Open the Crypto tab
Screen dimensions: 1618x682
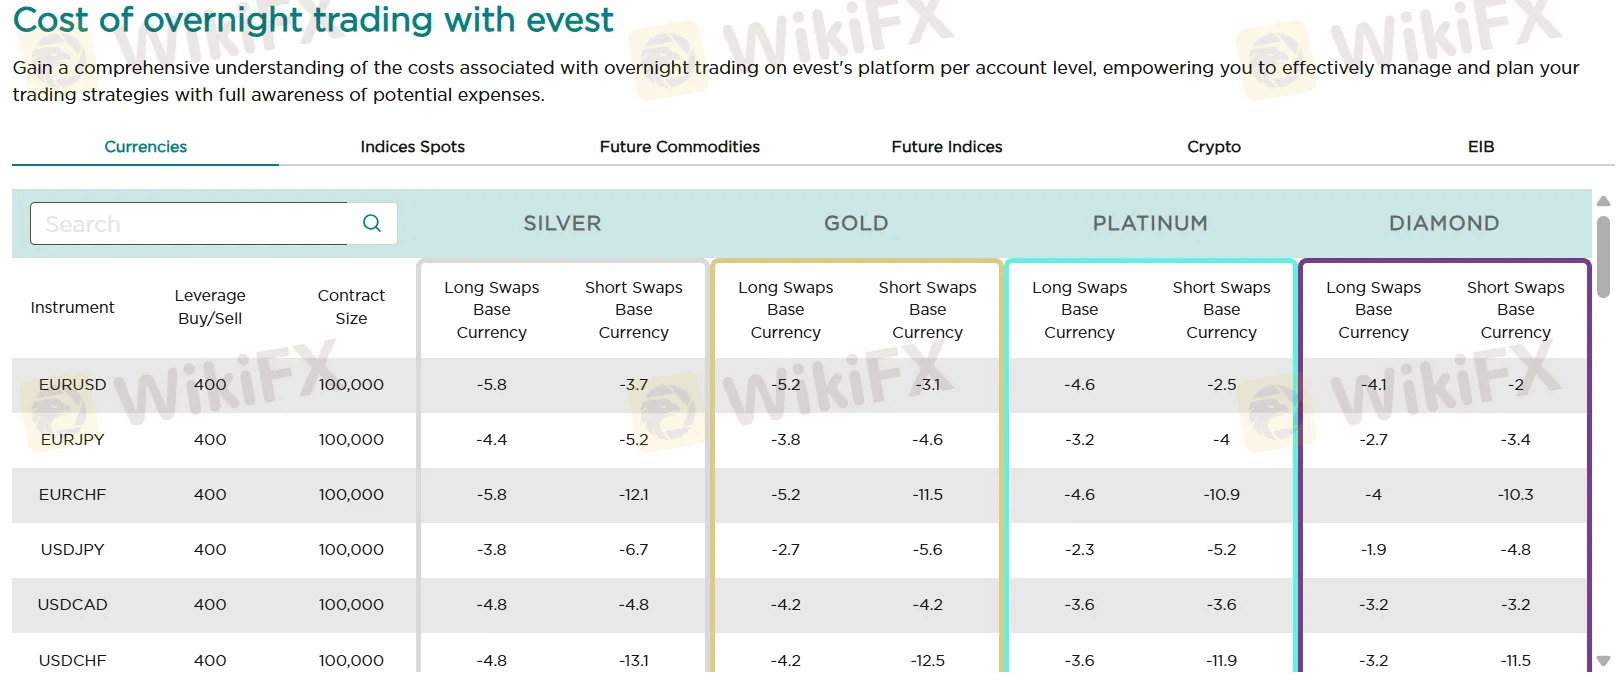(x=1213, y=147)
